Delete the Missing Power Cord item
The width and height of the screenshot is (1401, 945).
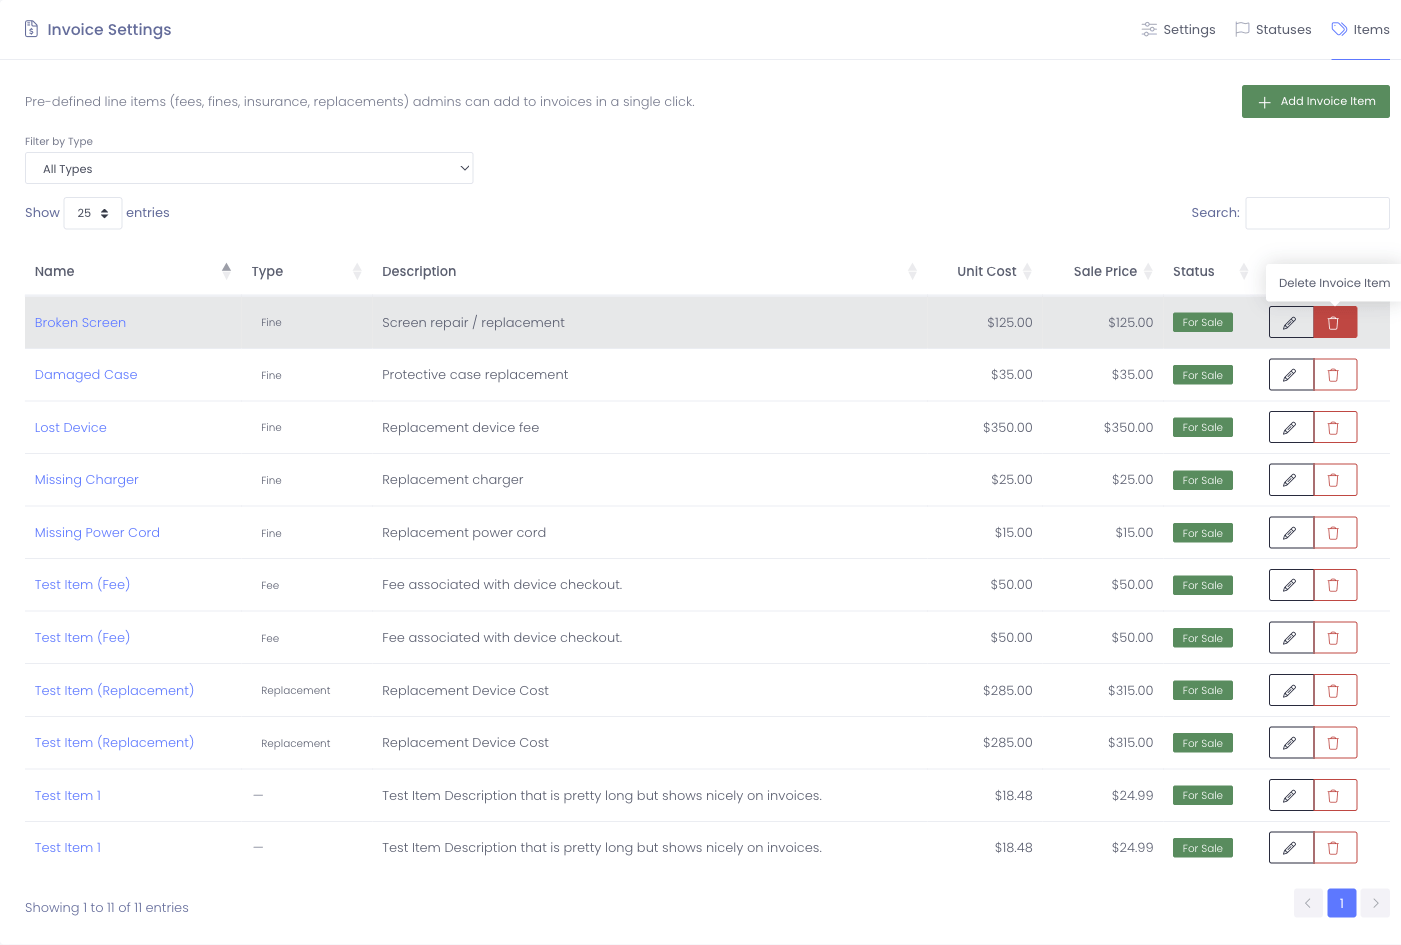click(1335, 533)
